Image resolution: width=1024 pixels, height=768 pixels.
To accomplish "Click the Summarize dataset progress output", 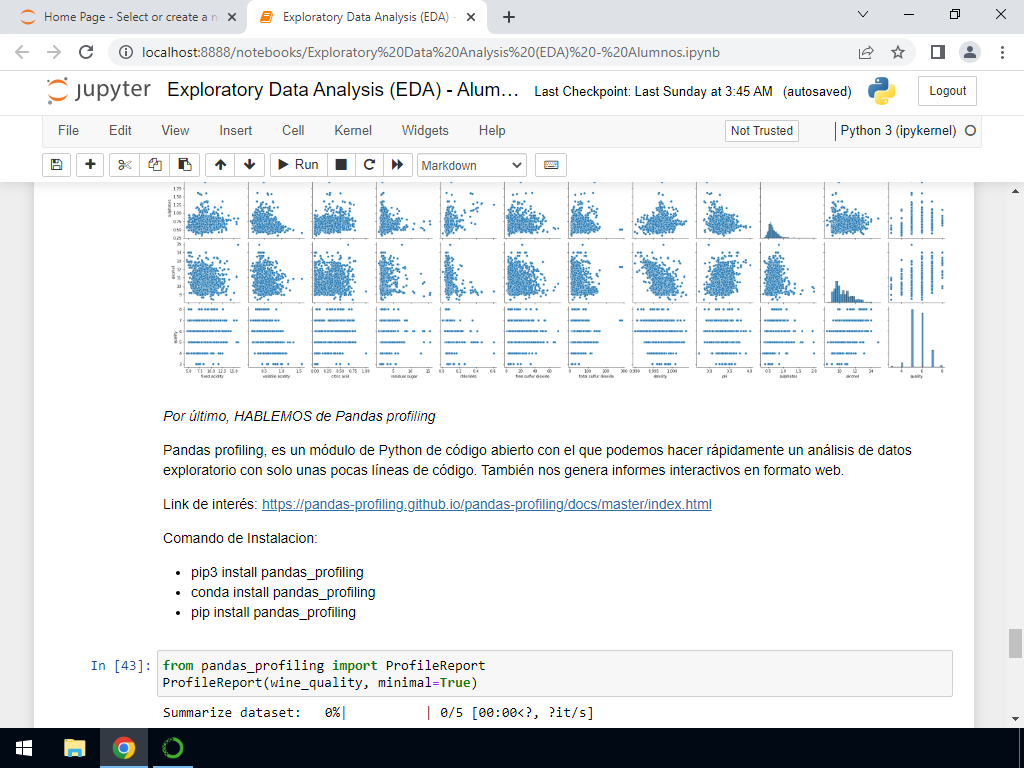I will point(378,712).
